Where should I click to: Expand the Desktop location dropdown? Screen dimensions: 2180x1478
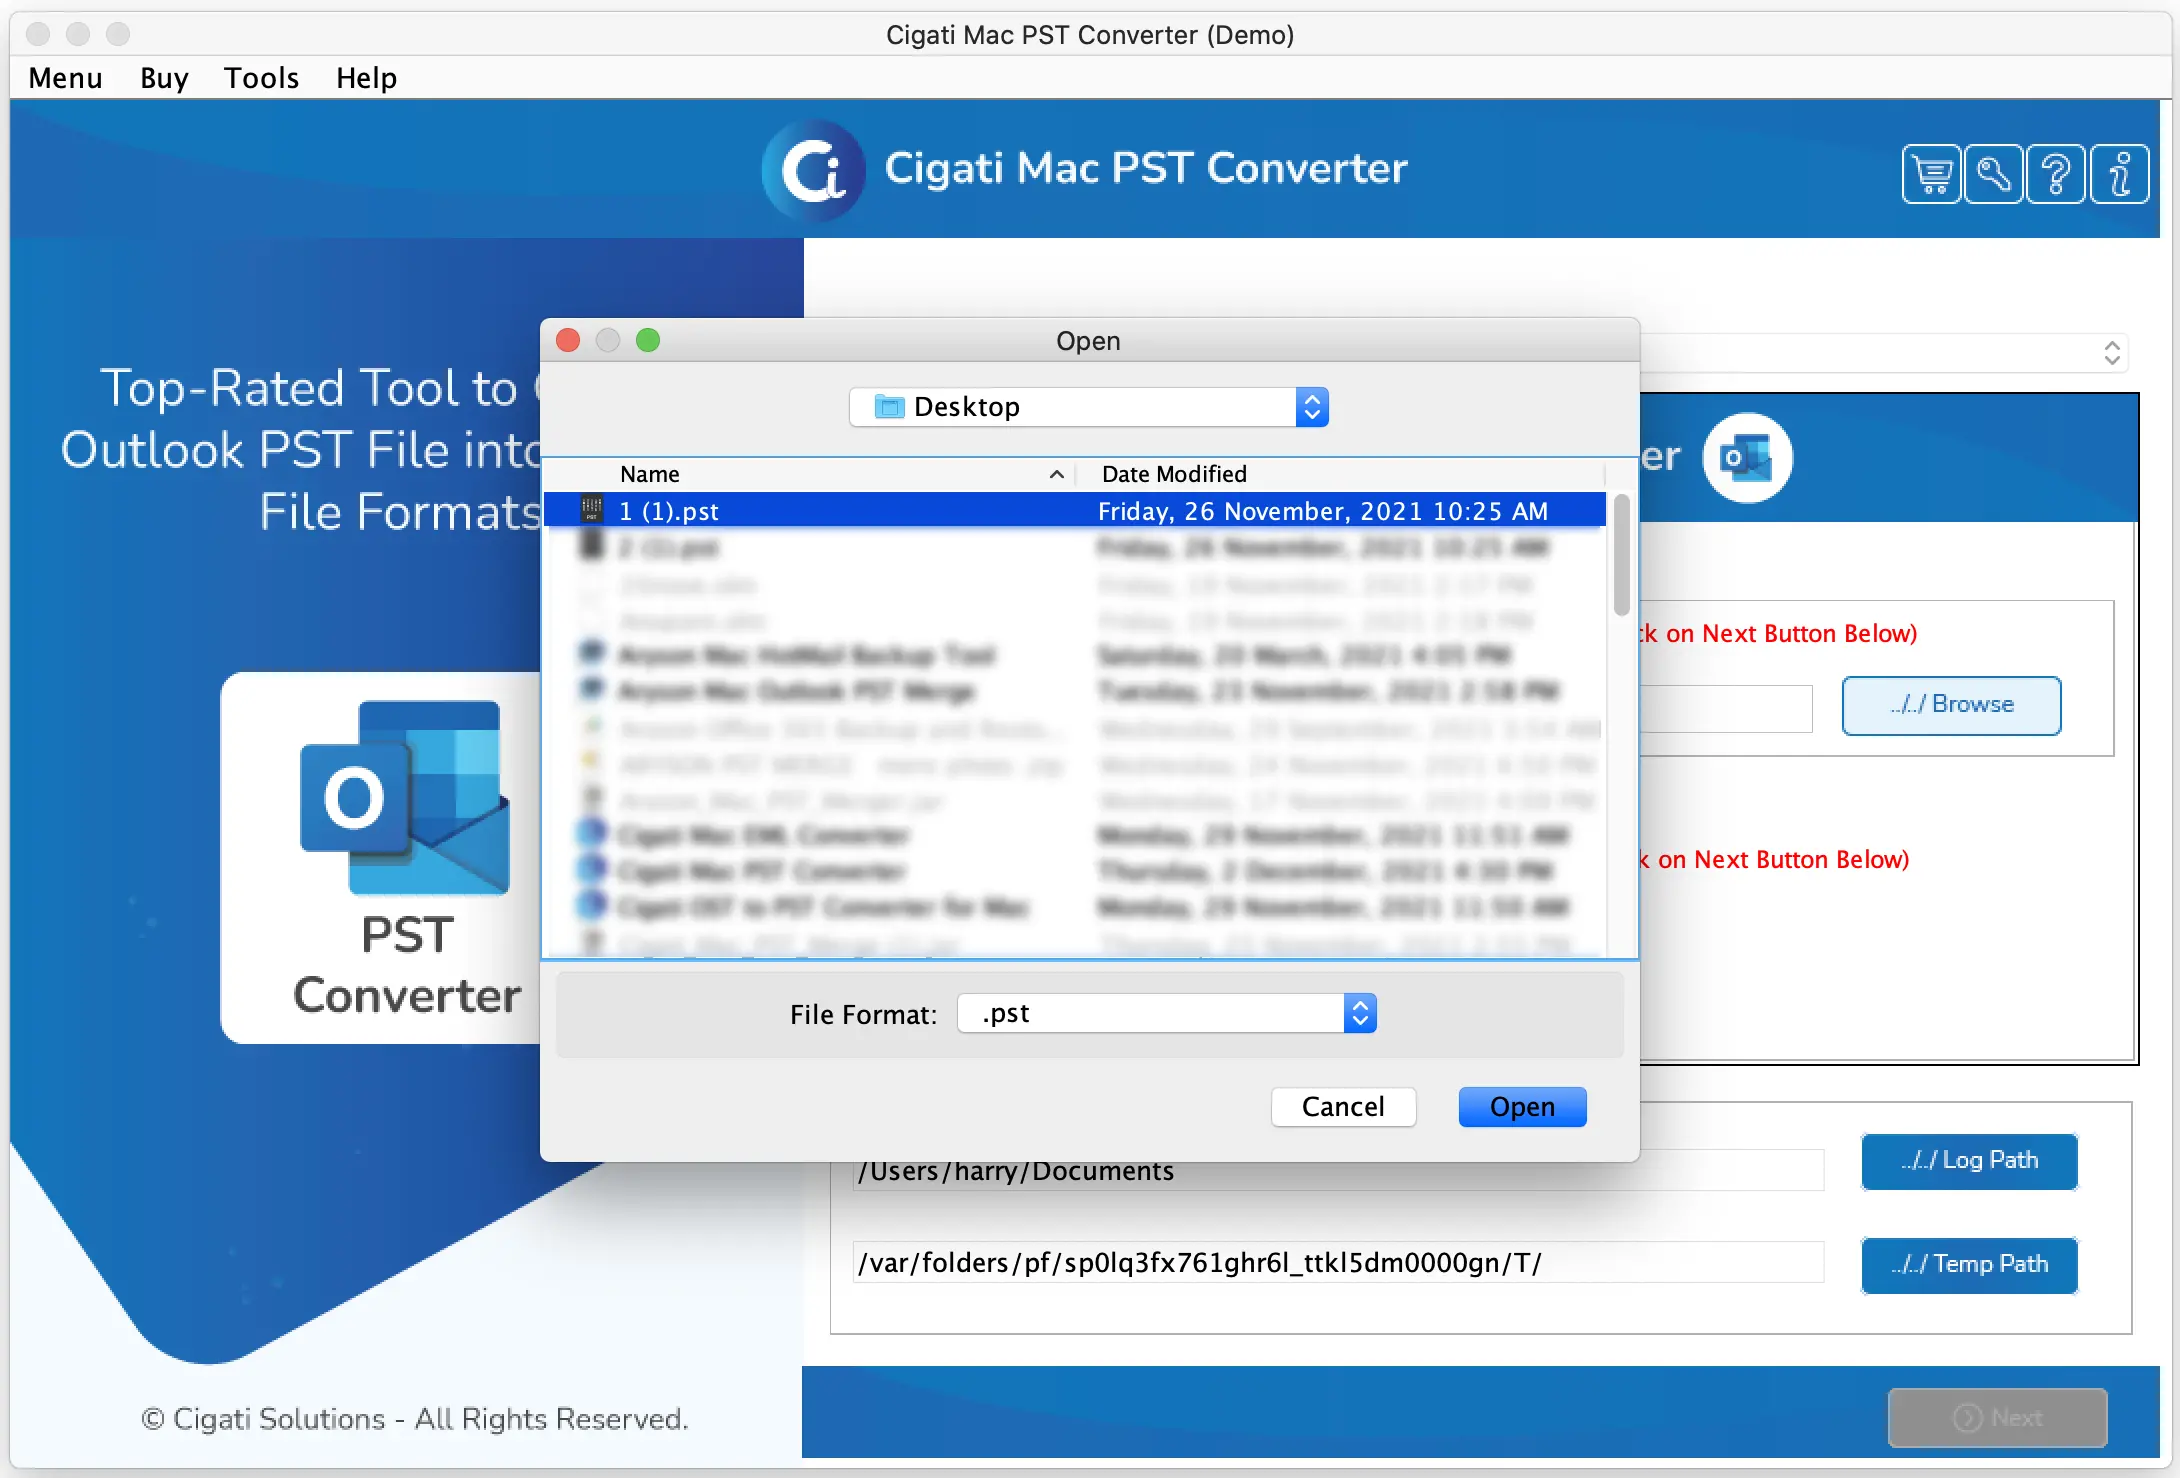pos(1312,407)
